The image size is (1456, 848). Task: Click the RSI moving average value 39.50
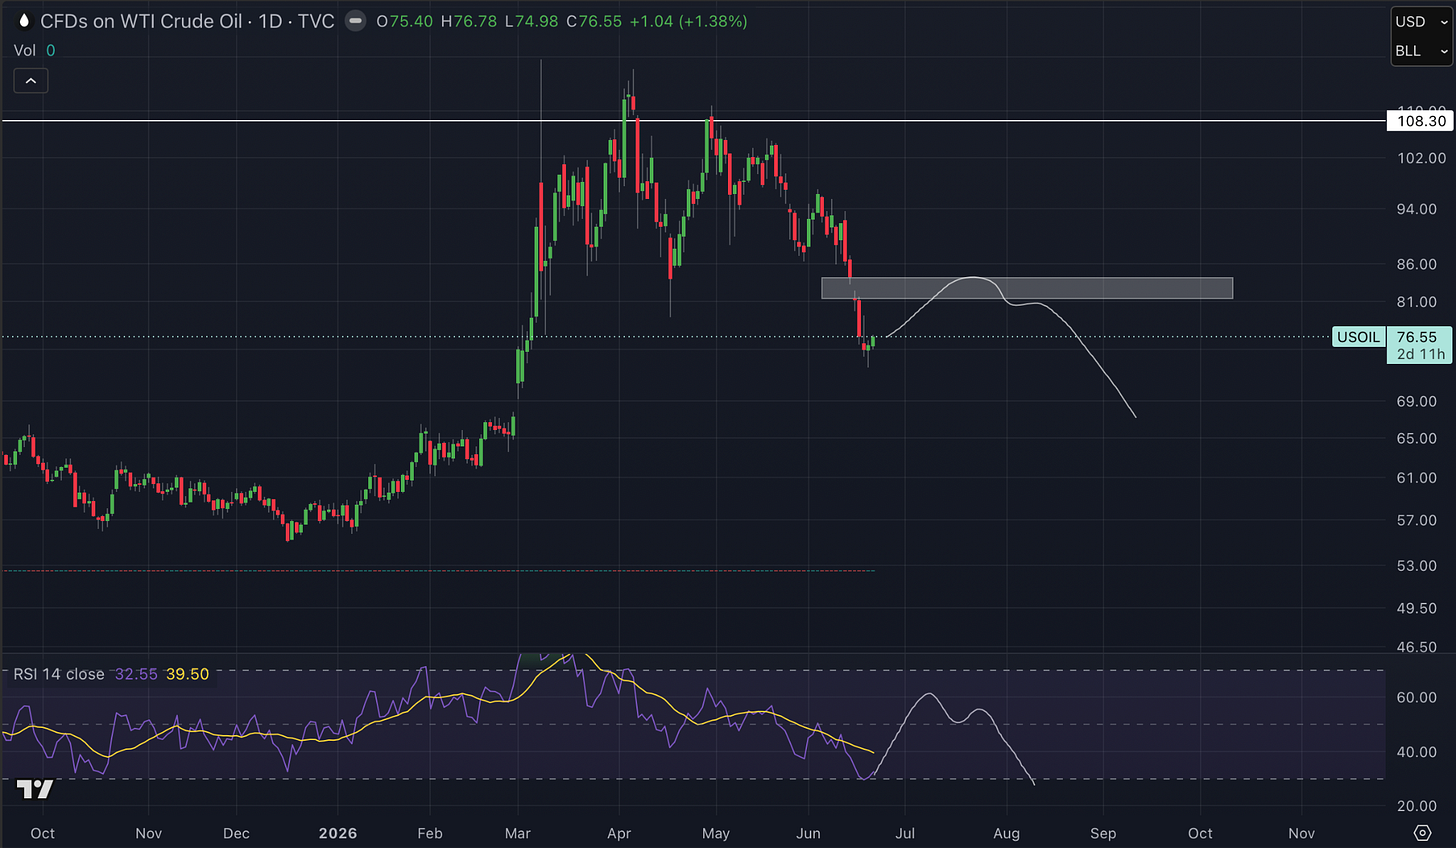(x=187, y=674)
